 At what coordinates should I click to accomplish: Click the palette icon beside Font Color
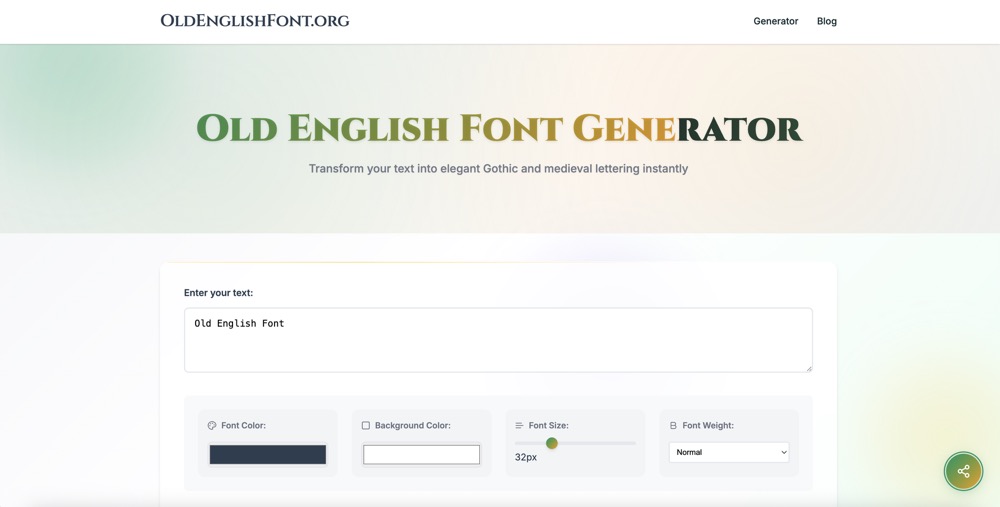(212, 426)
